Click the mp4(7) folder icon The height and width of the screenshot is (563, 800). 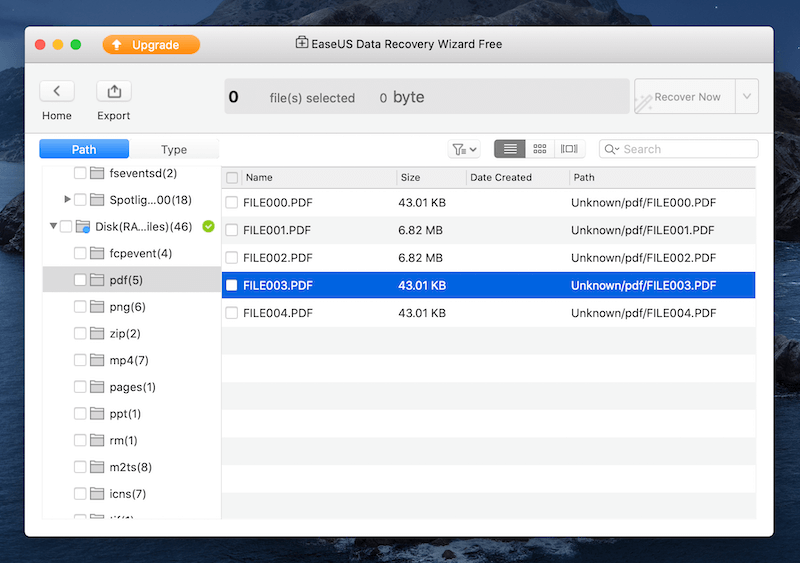pyautogui.click(x=97, y=360)
